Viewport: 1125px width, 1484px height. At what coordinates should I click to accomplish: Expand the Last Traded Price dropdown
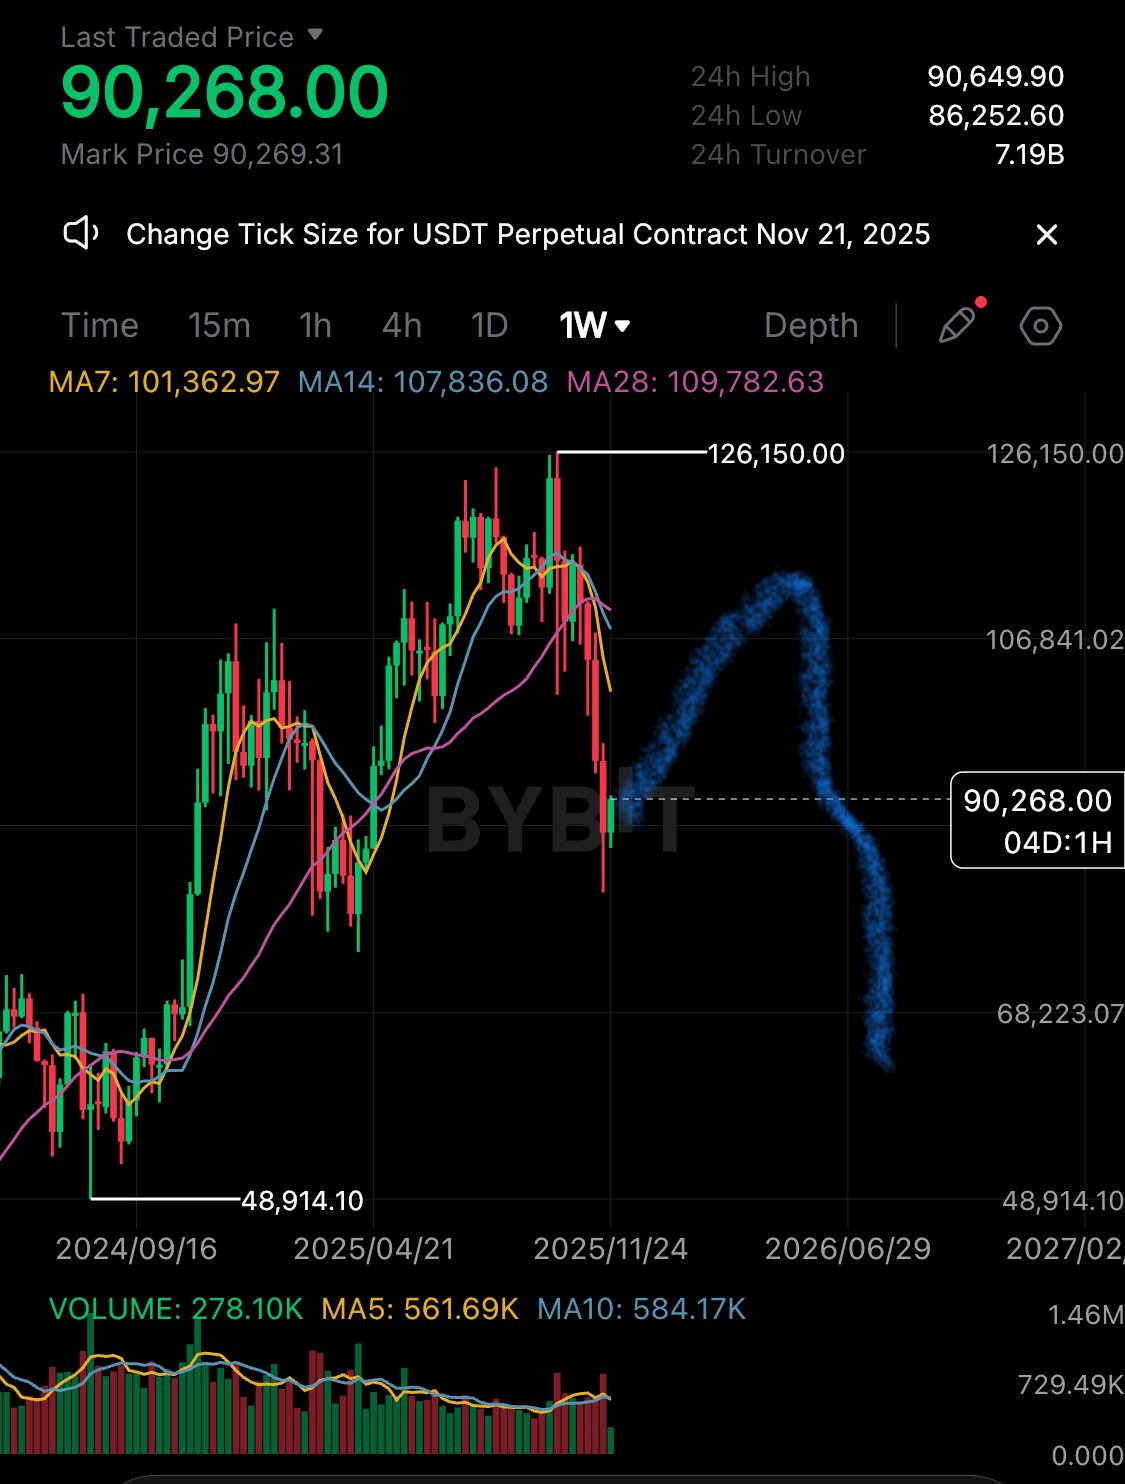[315, 35]
